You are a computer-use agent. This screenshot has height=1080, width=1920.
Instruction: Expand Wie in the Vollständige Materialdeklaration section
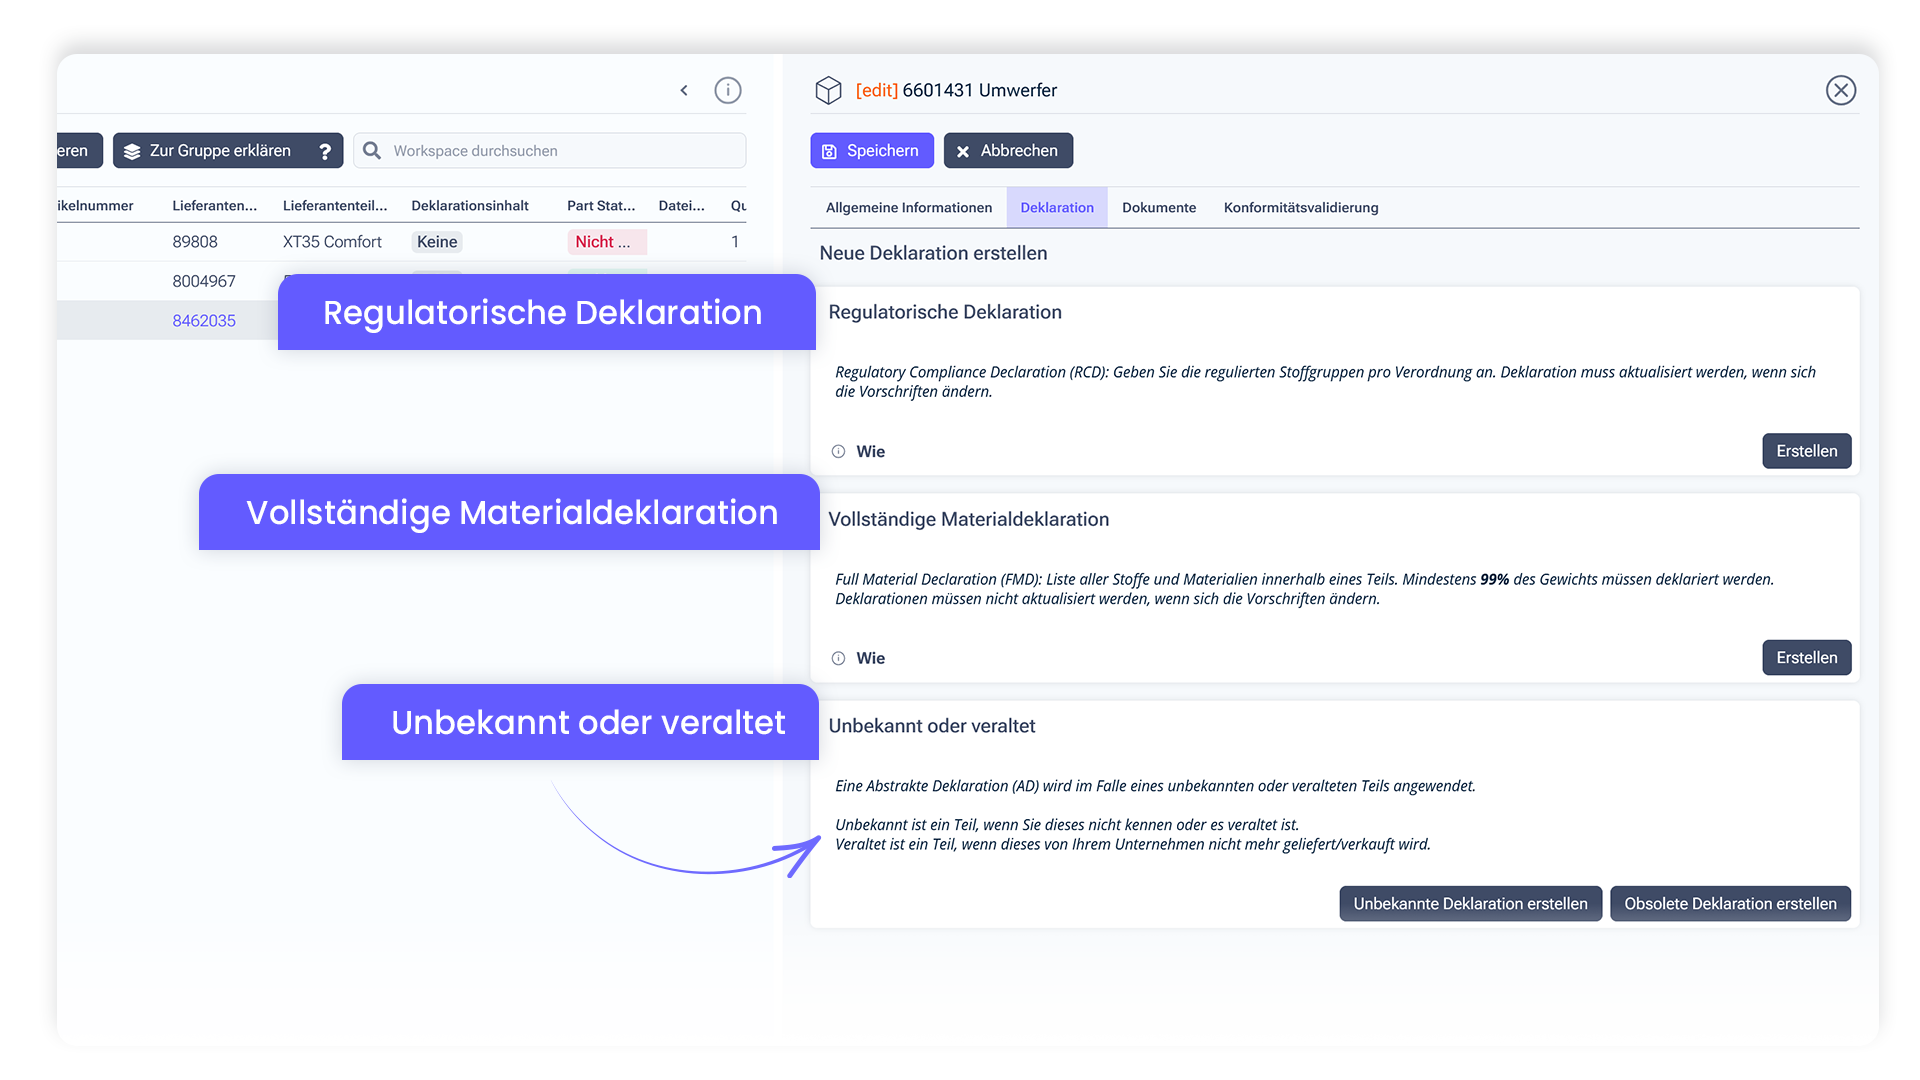click(x=870, y=658)
